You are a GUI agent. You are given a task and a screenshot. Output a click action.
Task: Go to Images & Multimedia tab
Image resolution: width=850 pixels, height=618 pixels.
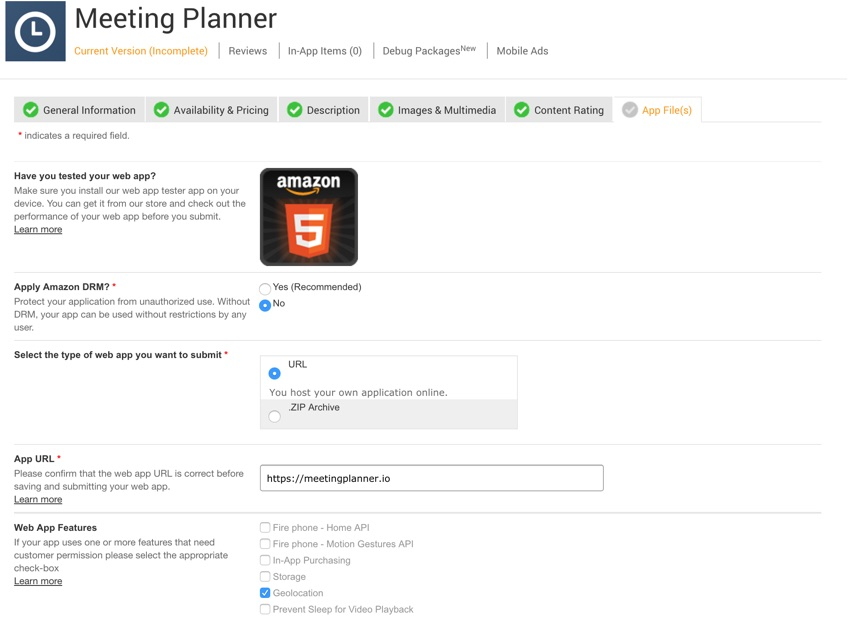click(x=437, y=110)
